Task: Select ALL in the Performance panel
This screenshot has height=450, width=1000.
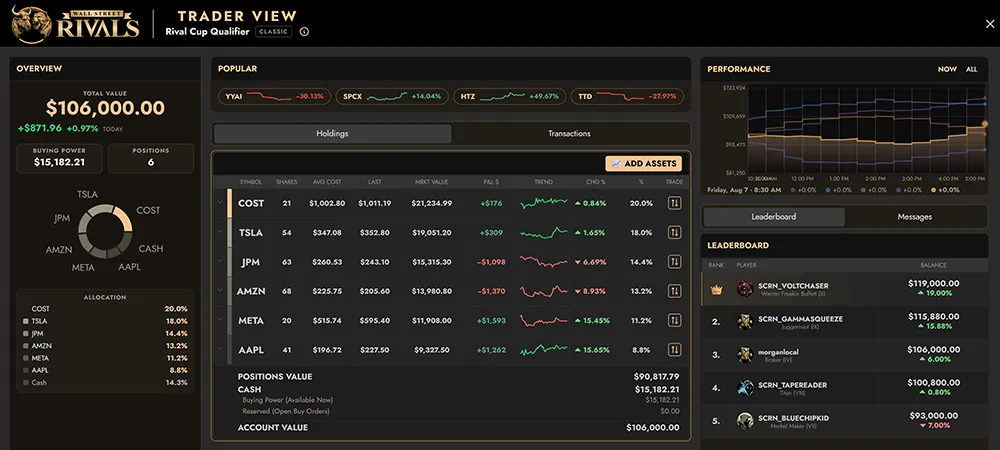Action: coord(971,69)
